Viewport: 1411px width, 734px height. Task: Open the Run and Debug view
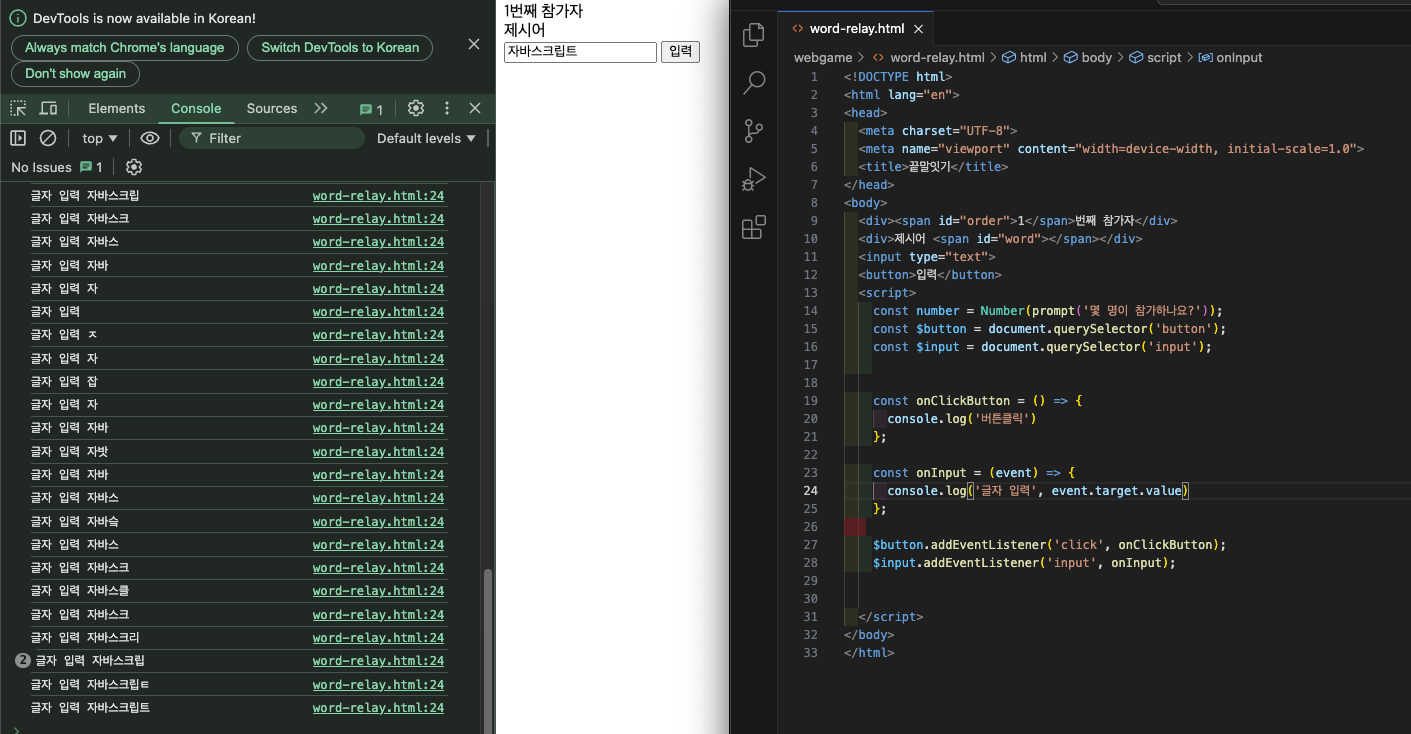click(x=754, y=178)
